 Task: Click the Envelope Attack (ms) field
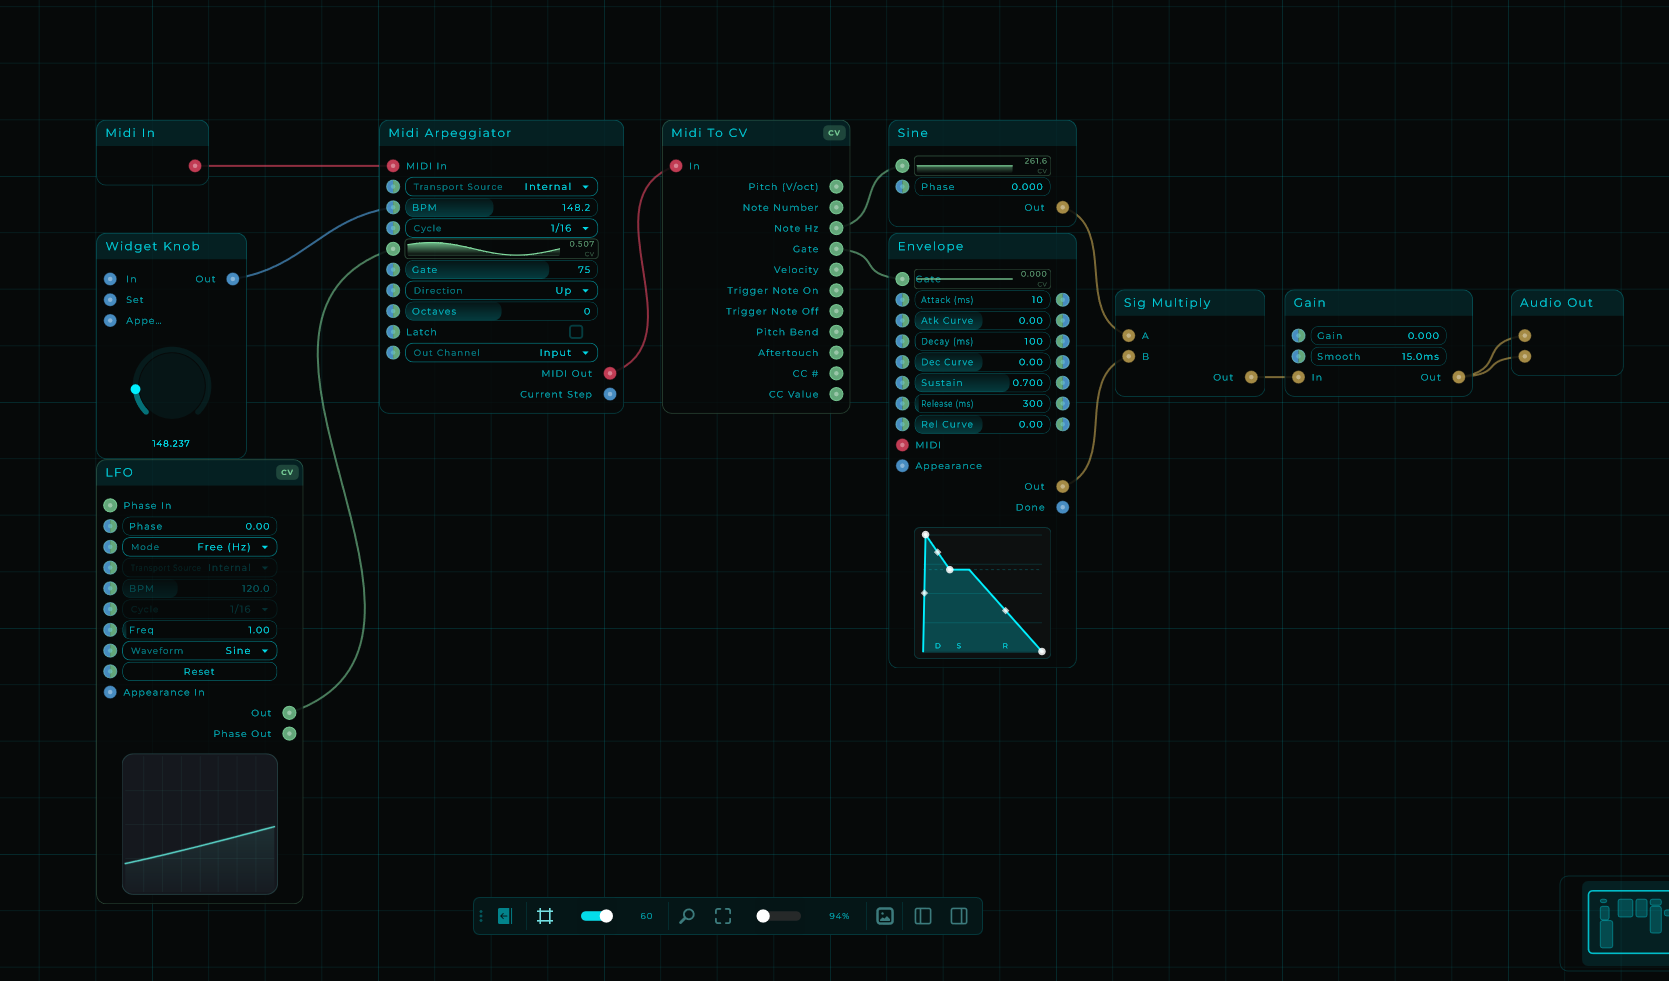tap(982, 300)
